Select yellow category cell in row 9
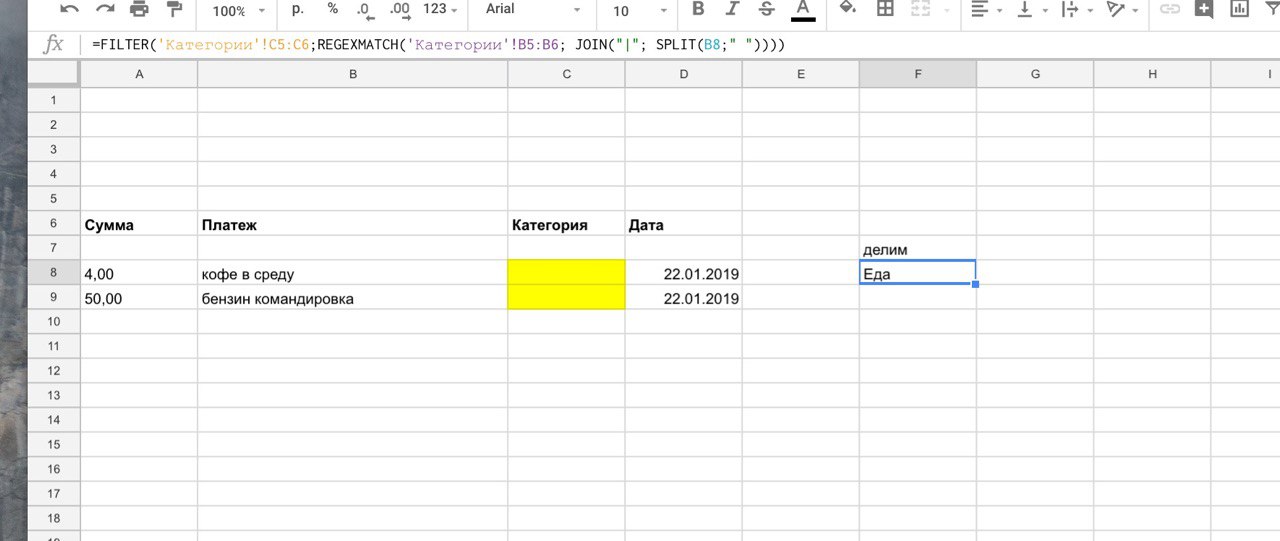Image resolution: width=1280 pixels, height=541 pixels. (566, 298)
